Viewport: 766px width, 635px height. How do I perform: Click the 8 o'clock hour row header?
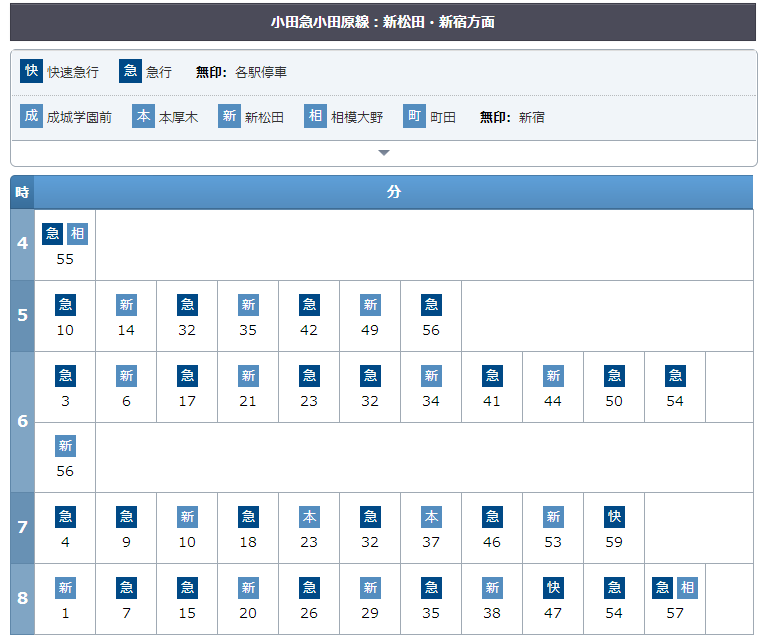pyautogui.click(x=22, y=599)
